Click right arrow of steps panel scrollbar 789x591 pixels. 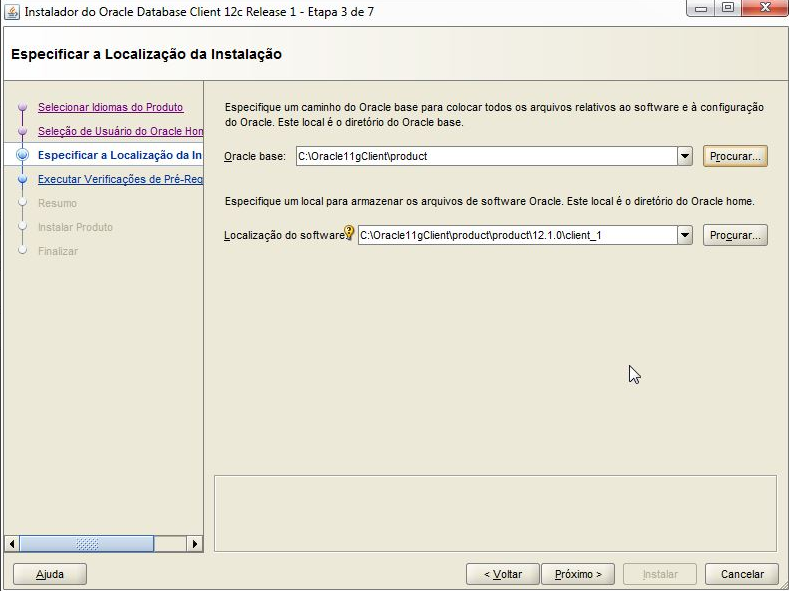click(195, 544)
